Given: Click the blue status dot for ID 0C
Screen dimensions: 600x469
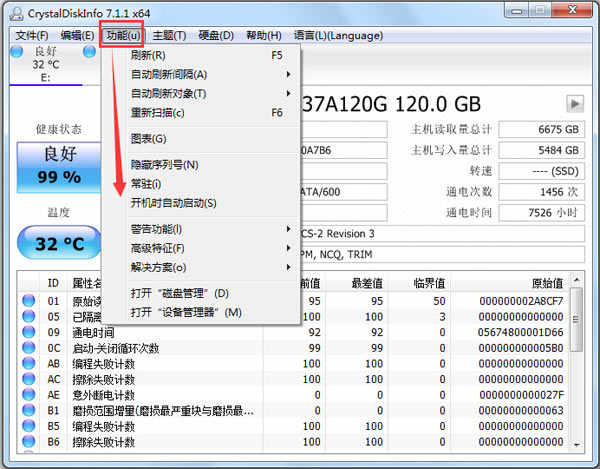Looking at the screenshot, I should (29, 348).
